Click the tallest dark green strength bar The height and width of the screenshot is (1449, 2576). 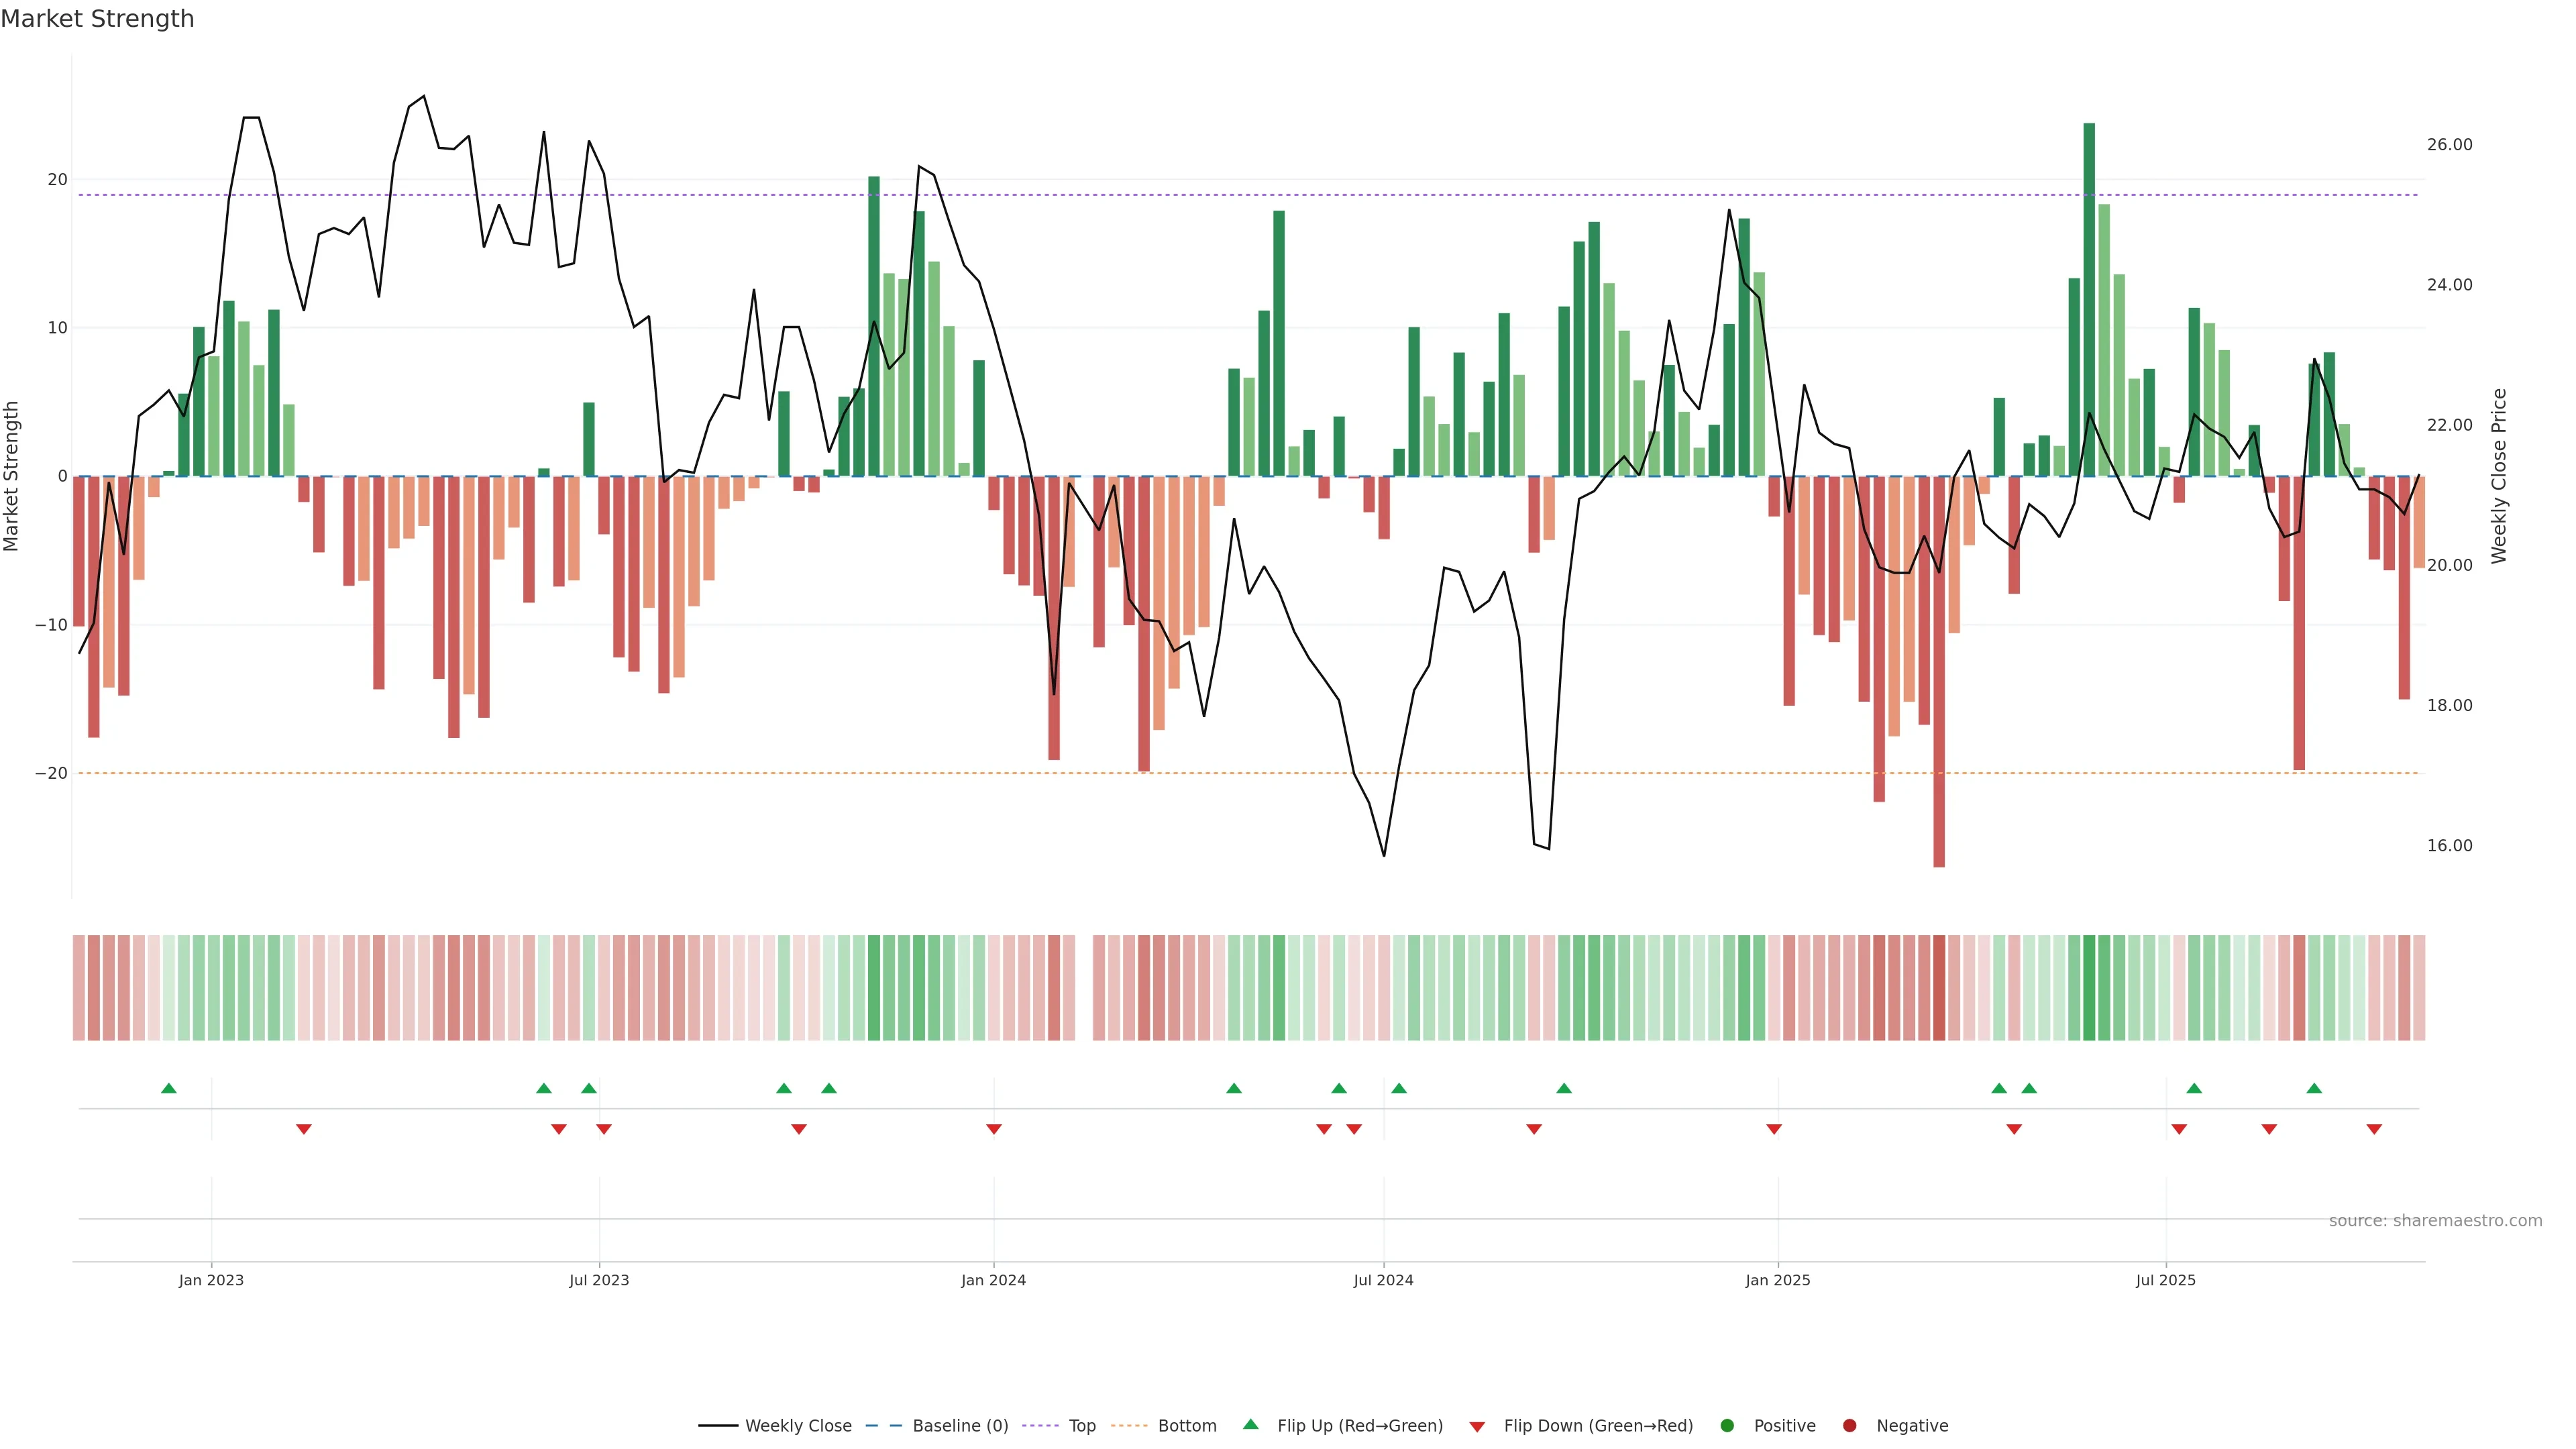2089,300
